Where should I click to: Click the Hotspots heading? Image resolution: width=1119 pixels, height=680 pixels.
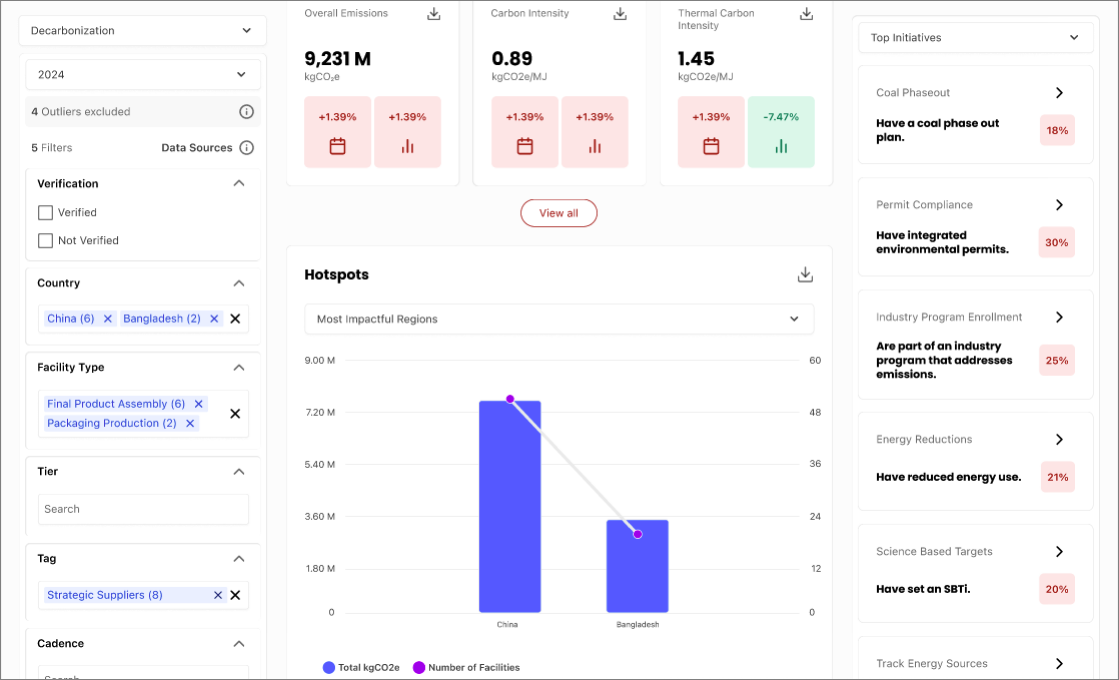point(337,275)
